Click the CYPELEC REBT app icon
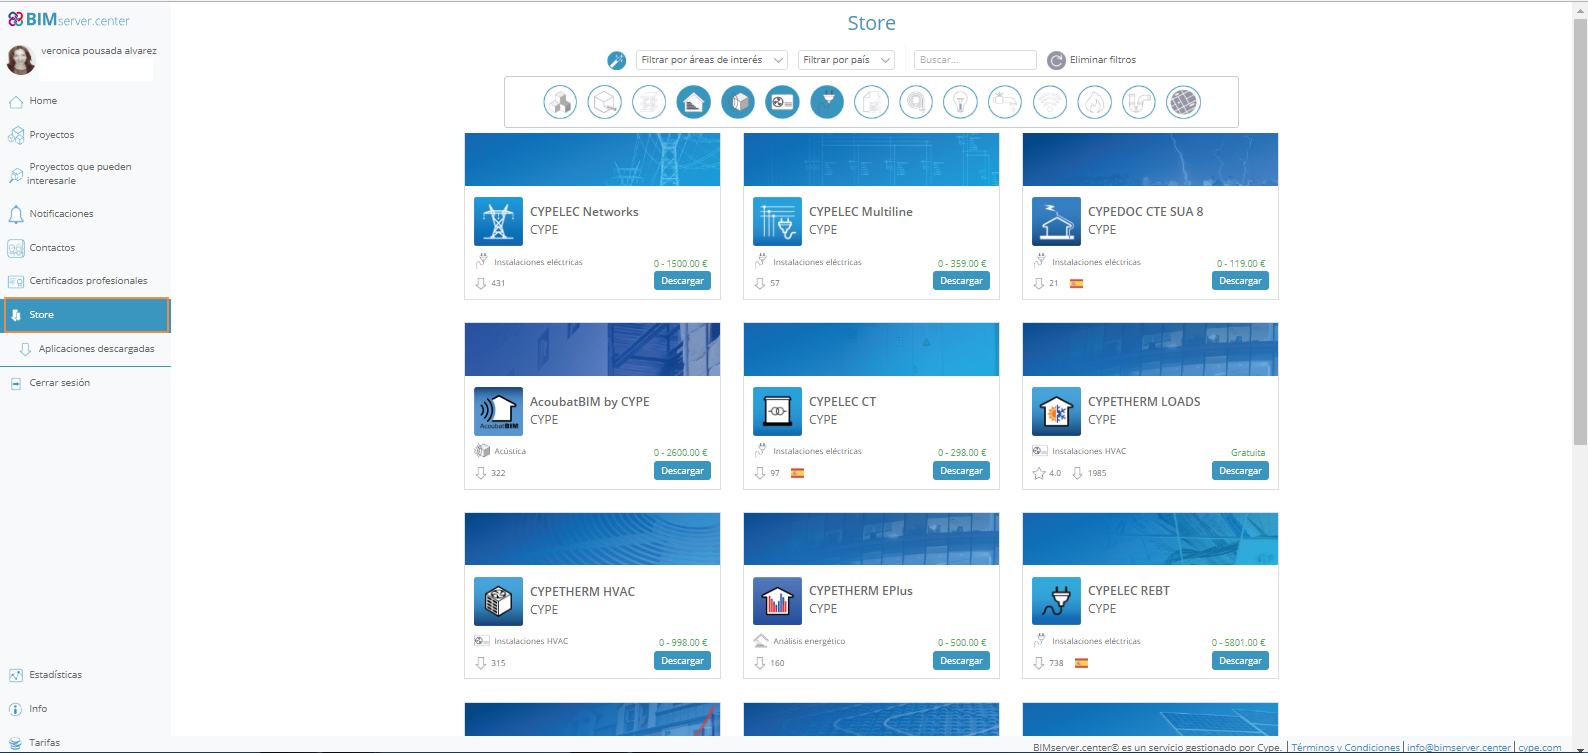The width and height of the screenshot is (1588, 753). point(1056,601)
